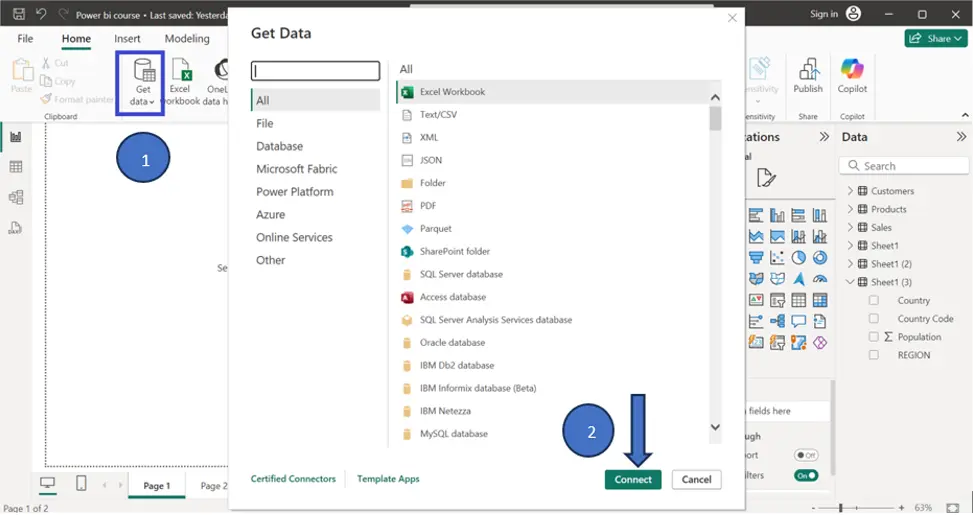Click the save icon in title bar
Viewport: 973px width, 515px height.
click(19, 14)
